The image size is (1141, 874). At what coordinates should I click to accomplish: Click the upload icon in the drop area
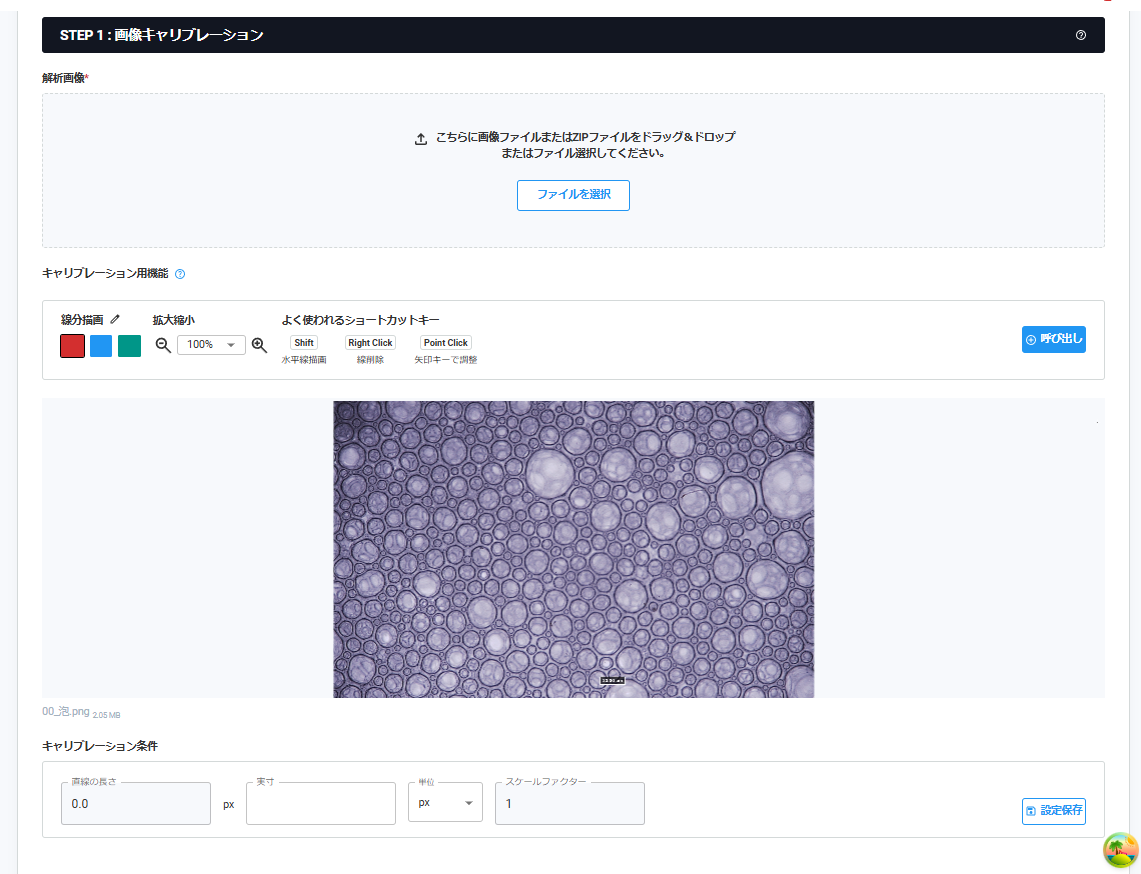coord(421,139)
